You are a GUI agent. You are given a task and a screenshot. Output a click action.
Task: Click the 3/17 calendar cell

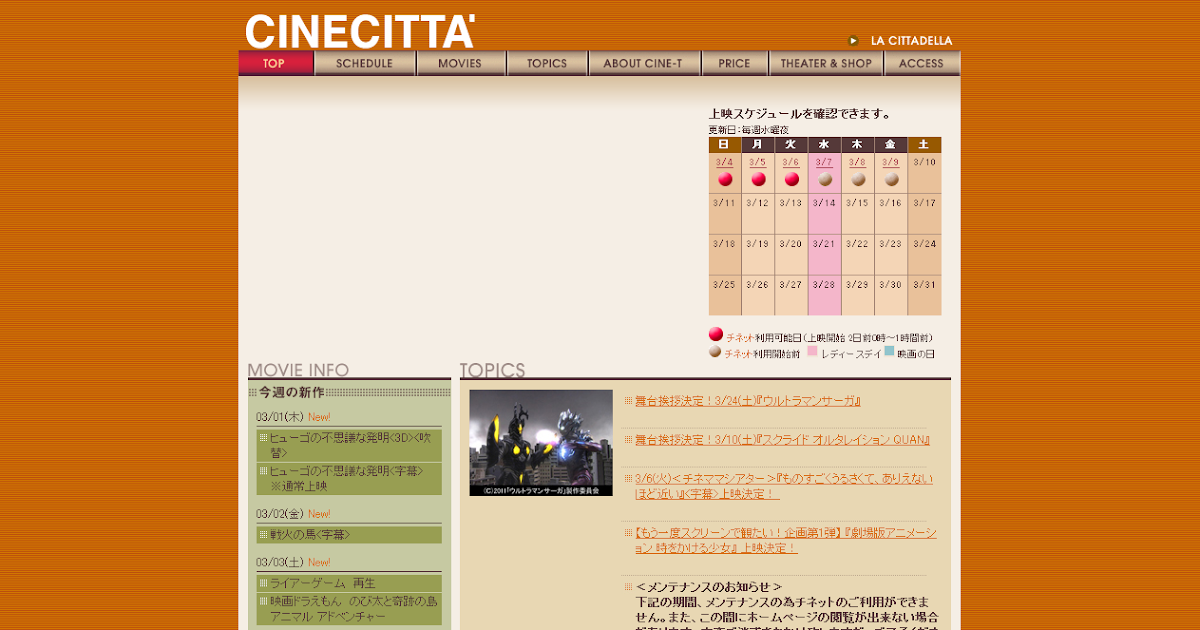click(x=924, y=214)
